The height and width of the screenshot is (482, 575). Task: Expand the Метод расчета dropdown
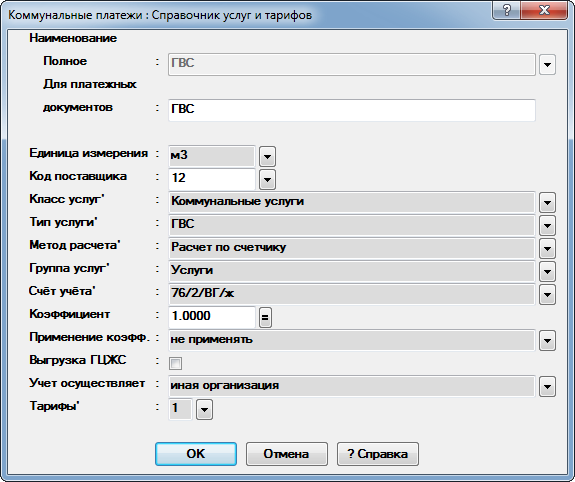547,249
